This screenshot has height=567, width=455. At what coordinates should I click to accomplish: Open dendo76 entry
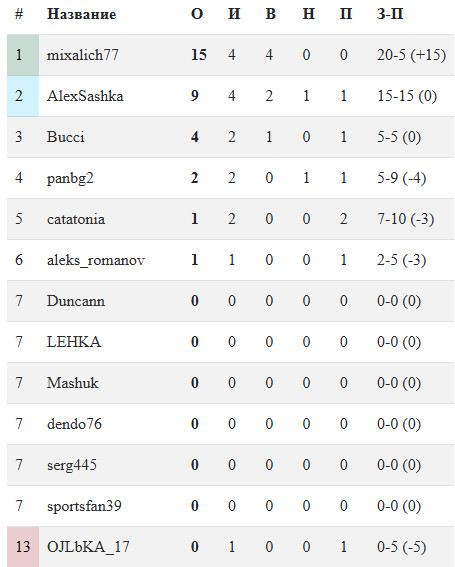pos(74,424)
